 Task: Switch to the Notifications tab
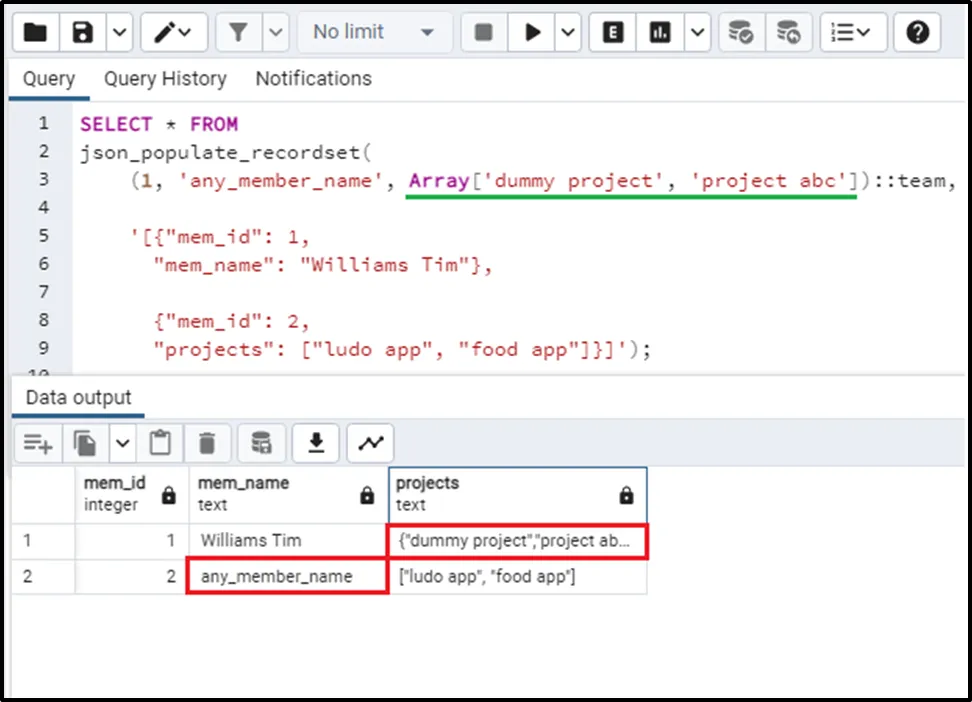(313, 79)
